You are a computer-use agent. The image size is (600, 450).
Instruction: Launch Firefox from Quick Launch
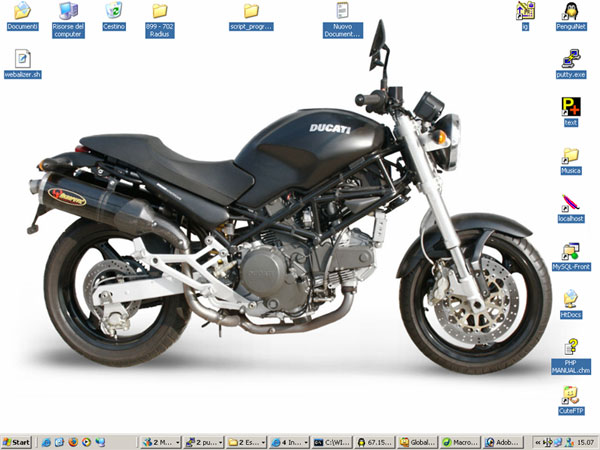[73, 442]
